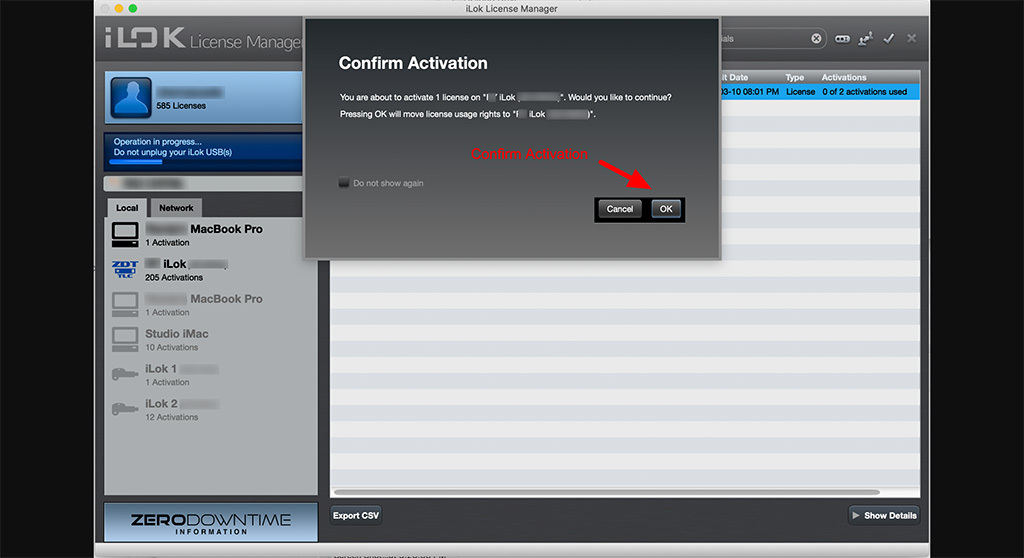Screen dimensions: 1024x558
Task: Click OK to confirm activation
Action: point(665,209)
